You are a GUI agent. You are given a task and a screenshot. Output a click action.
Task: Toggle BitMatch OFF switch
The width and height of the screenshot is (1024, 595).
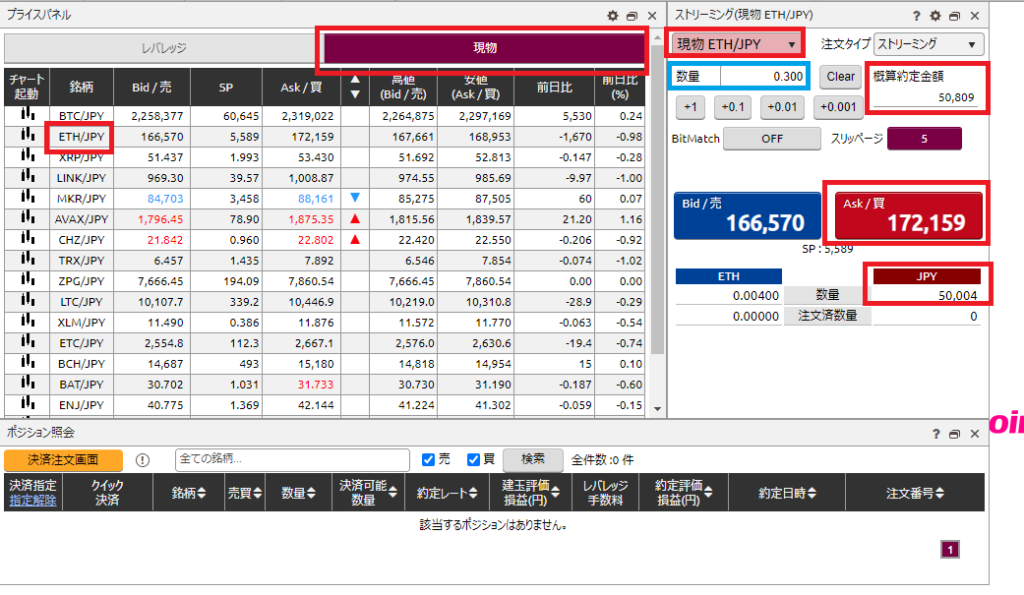pos(771,139)
